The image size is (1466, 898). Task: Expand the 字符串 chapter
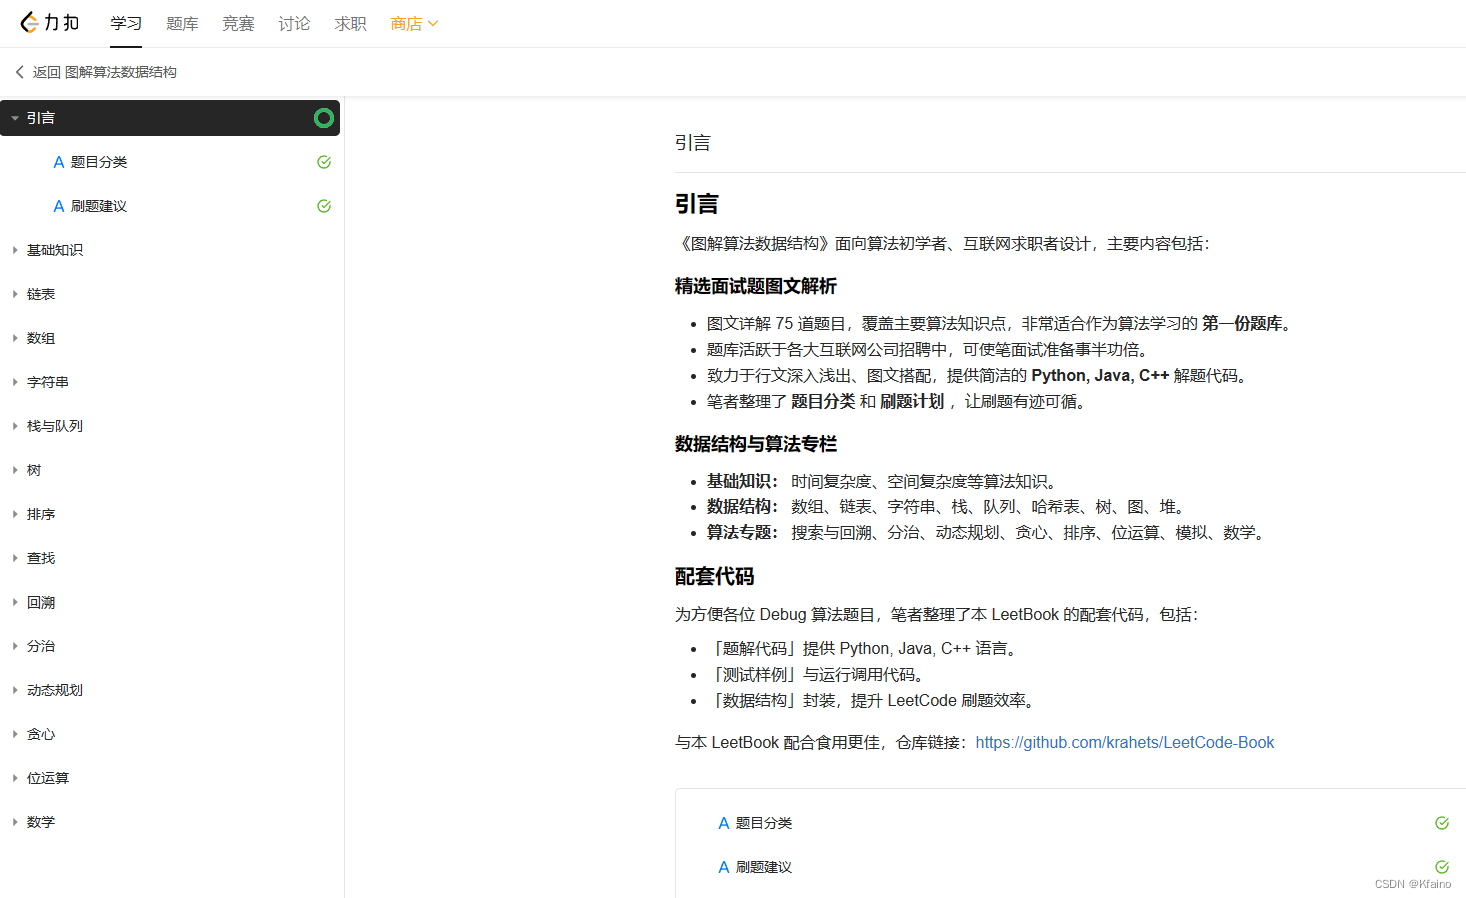pyautogui.click(x=15, y=382)
